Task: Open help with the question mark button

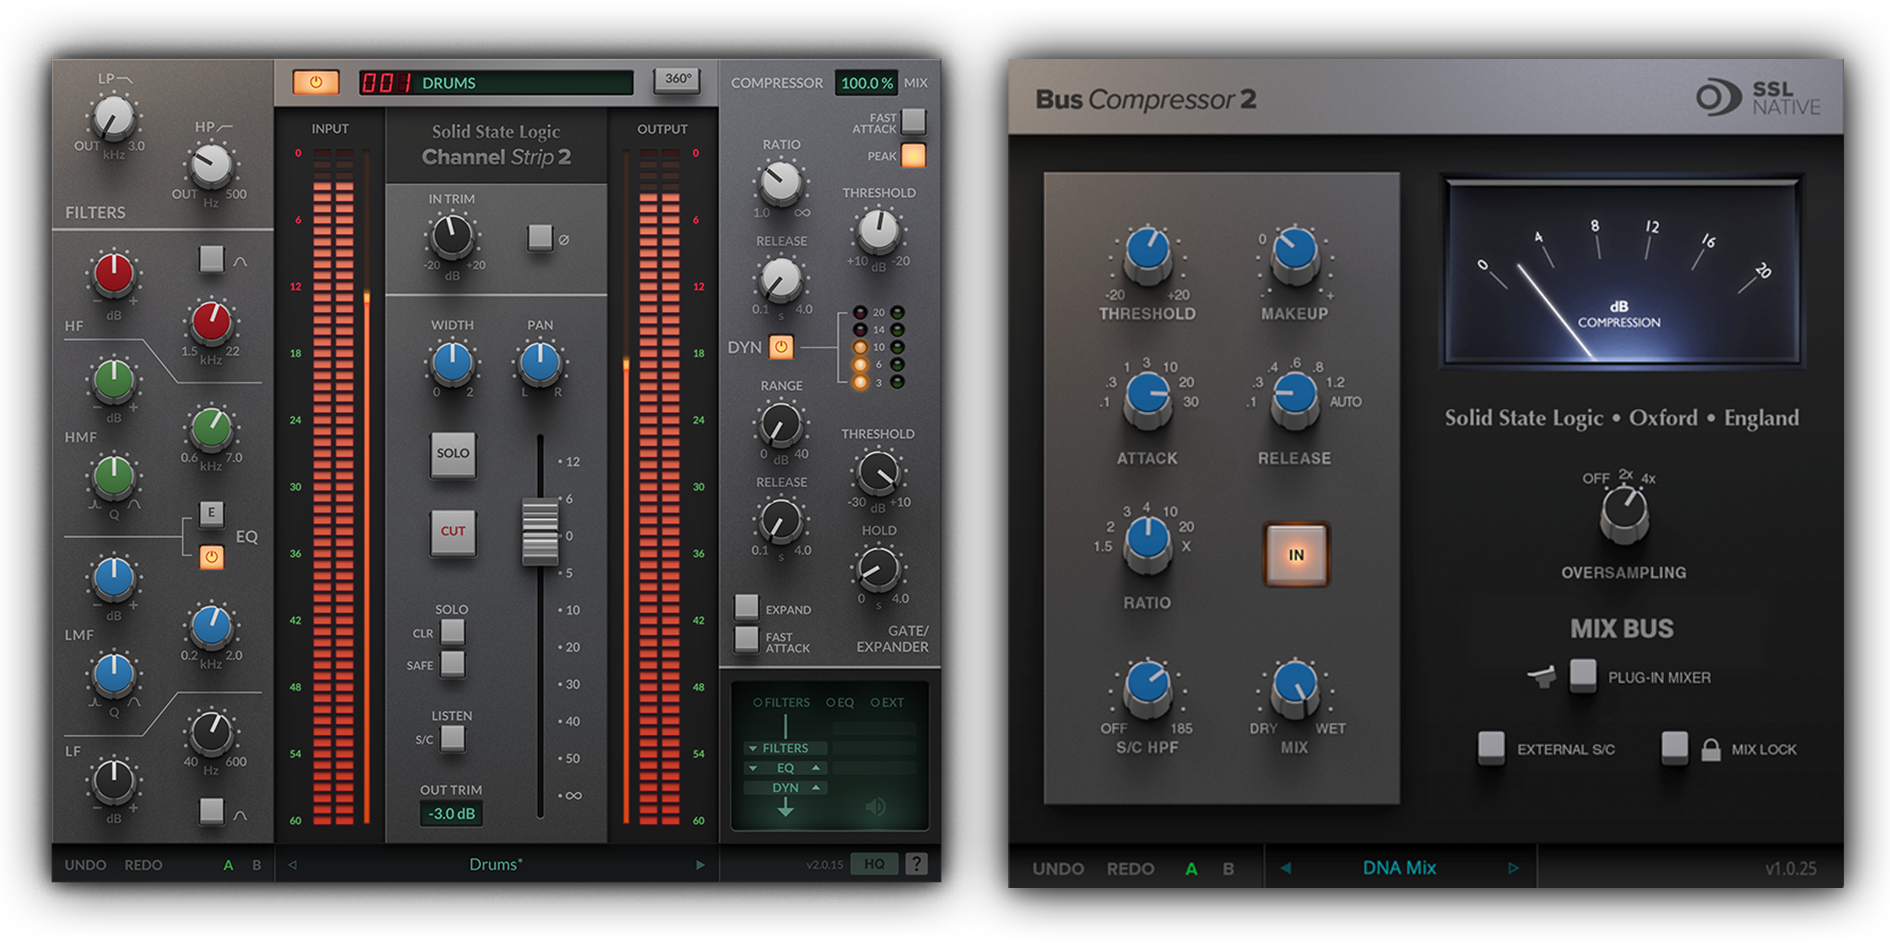Action: 916,864
